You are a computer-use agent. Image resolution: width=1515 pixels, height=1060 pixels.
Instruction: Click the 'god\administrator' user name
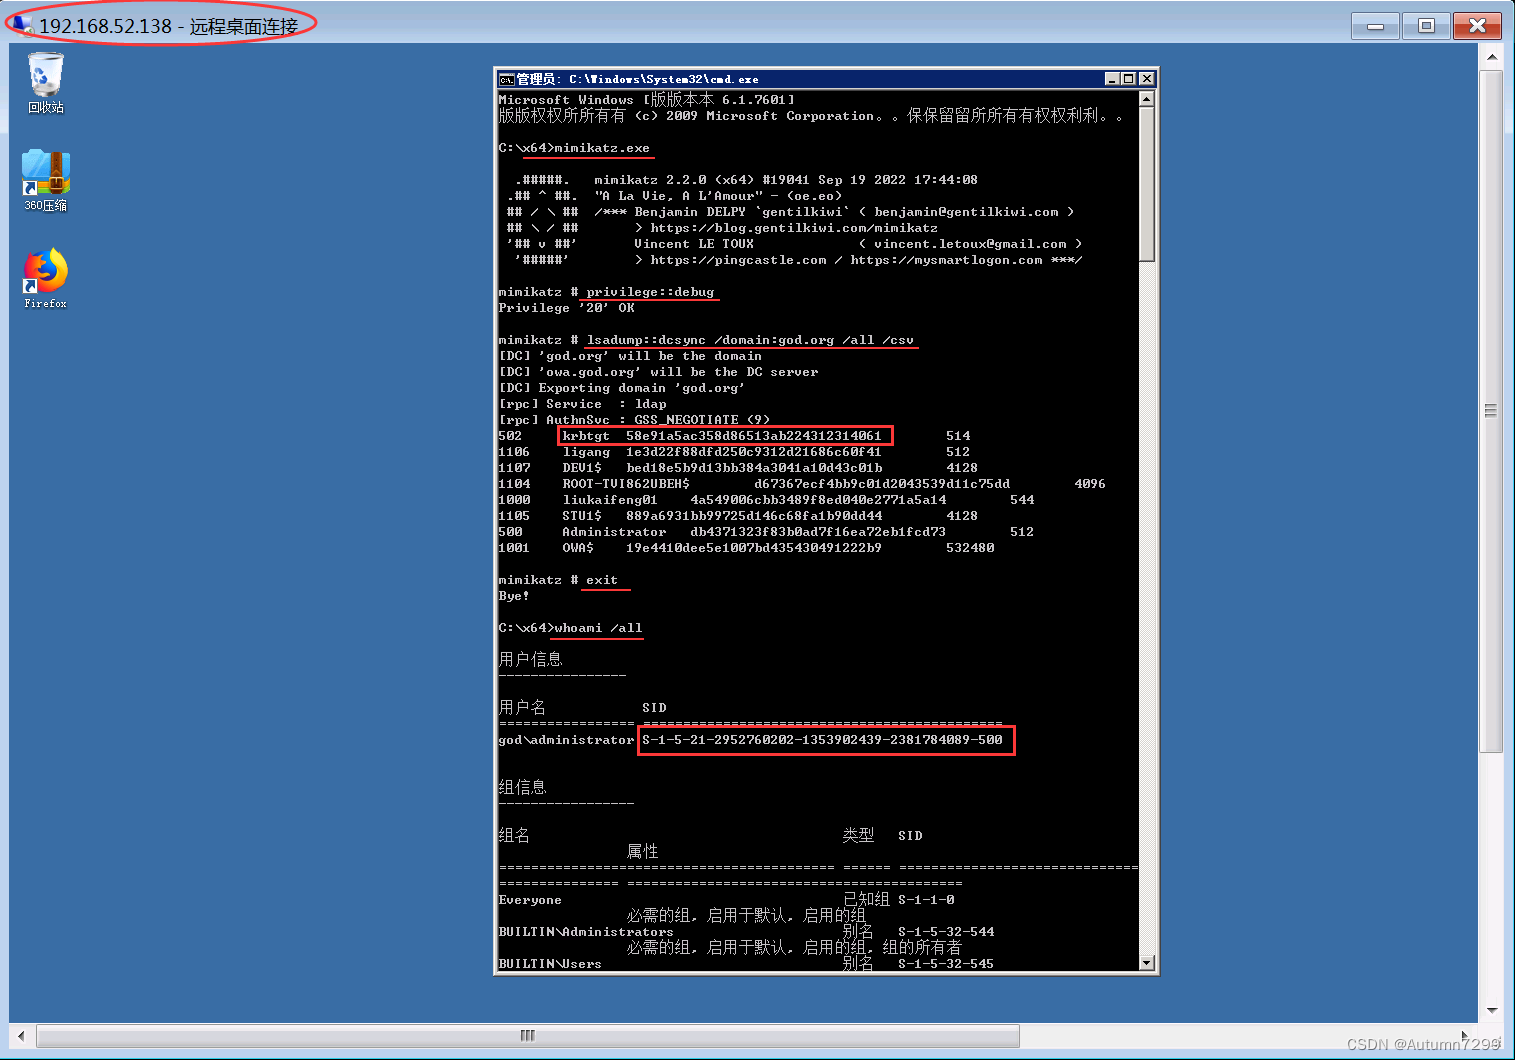point(566,740)
